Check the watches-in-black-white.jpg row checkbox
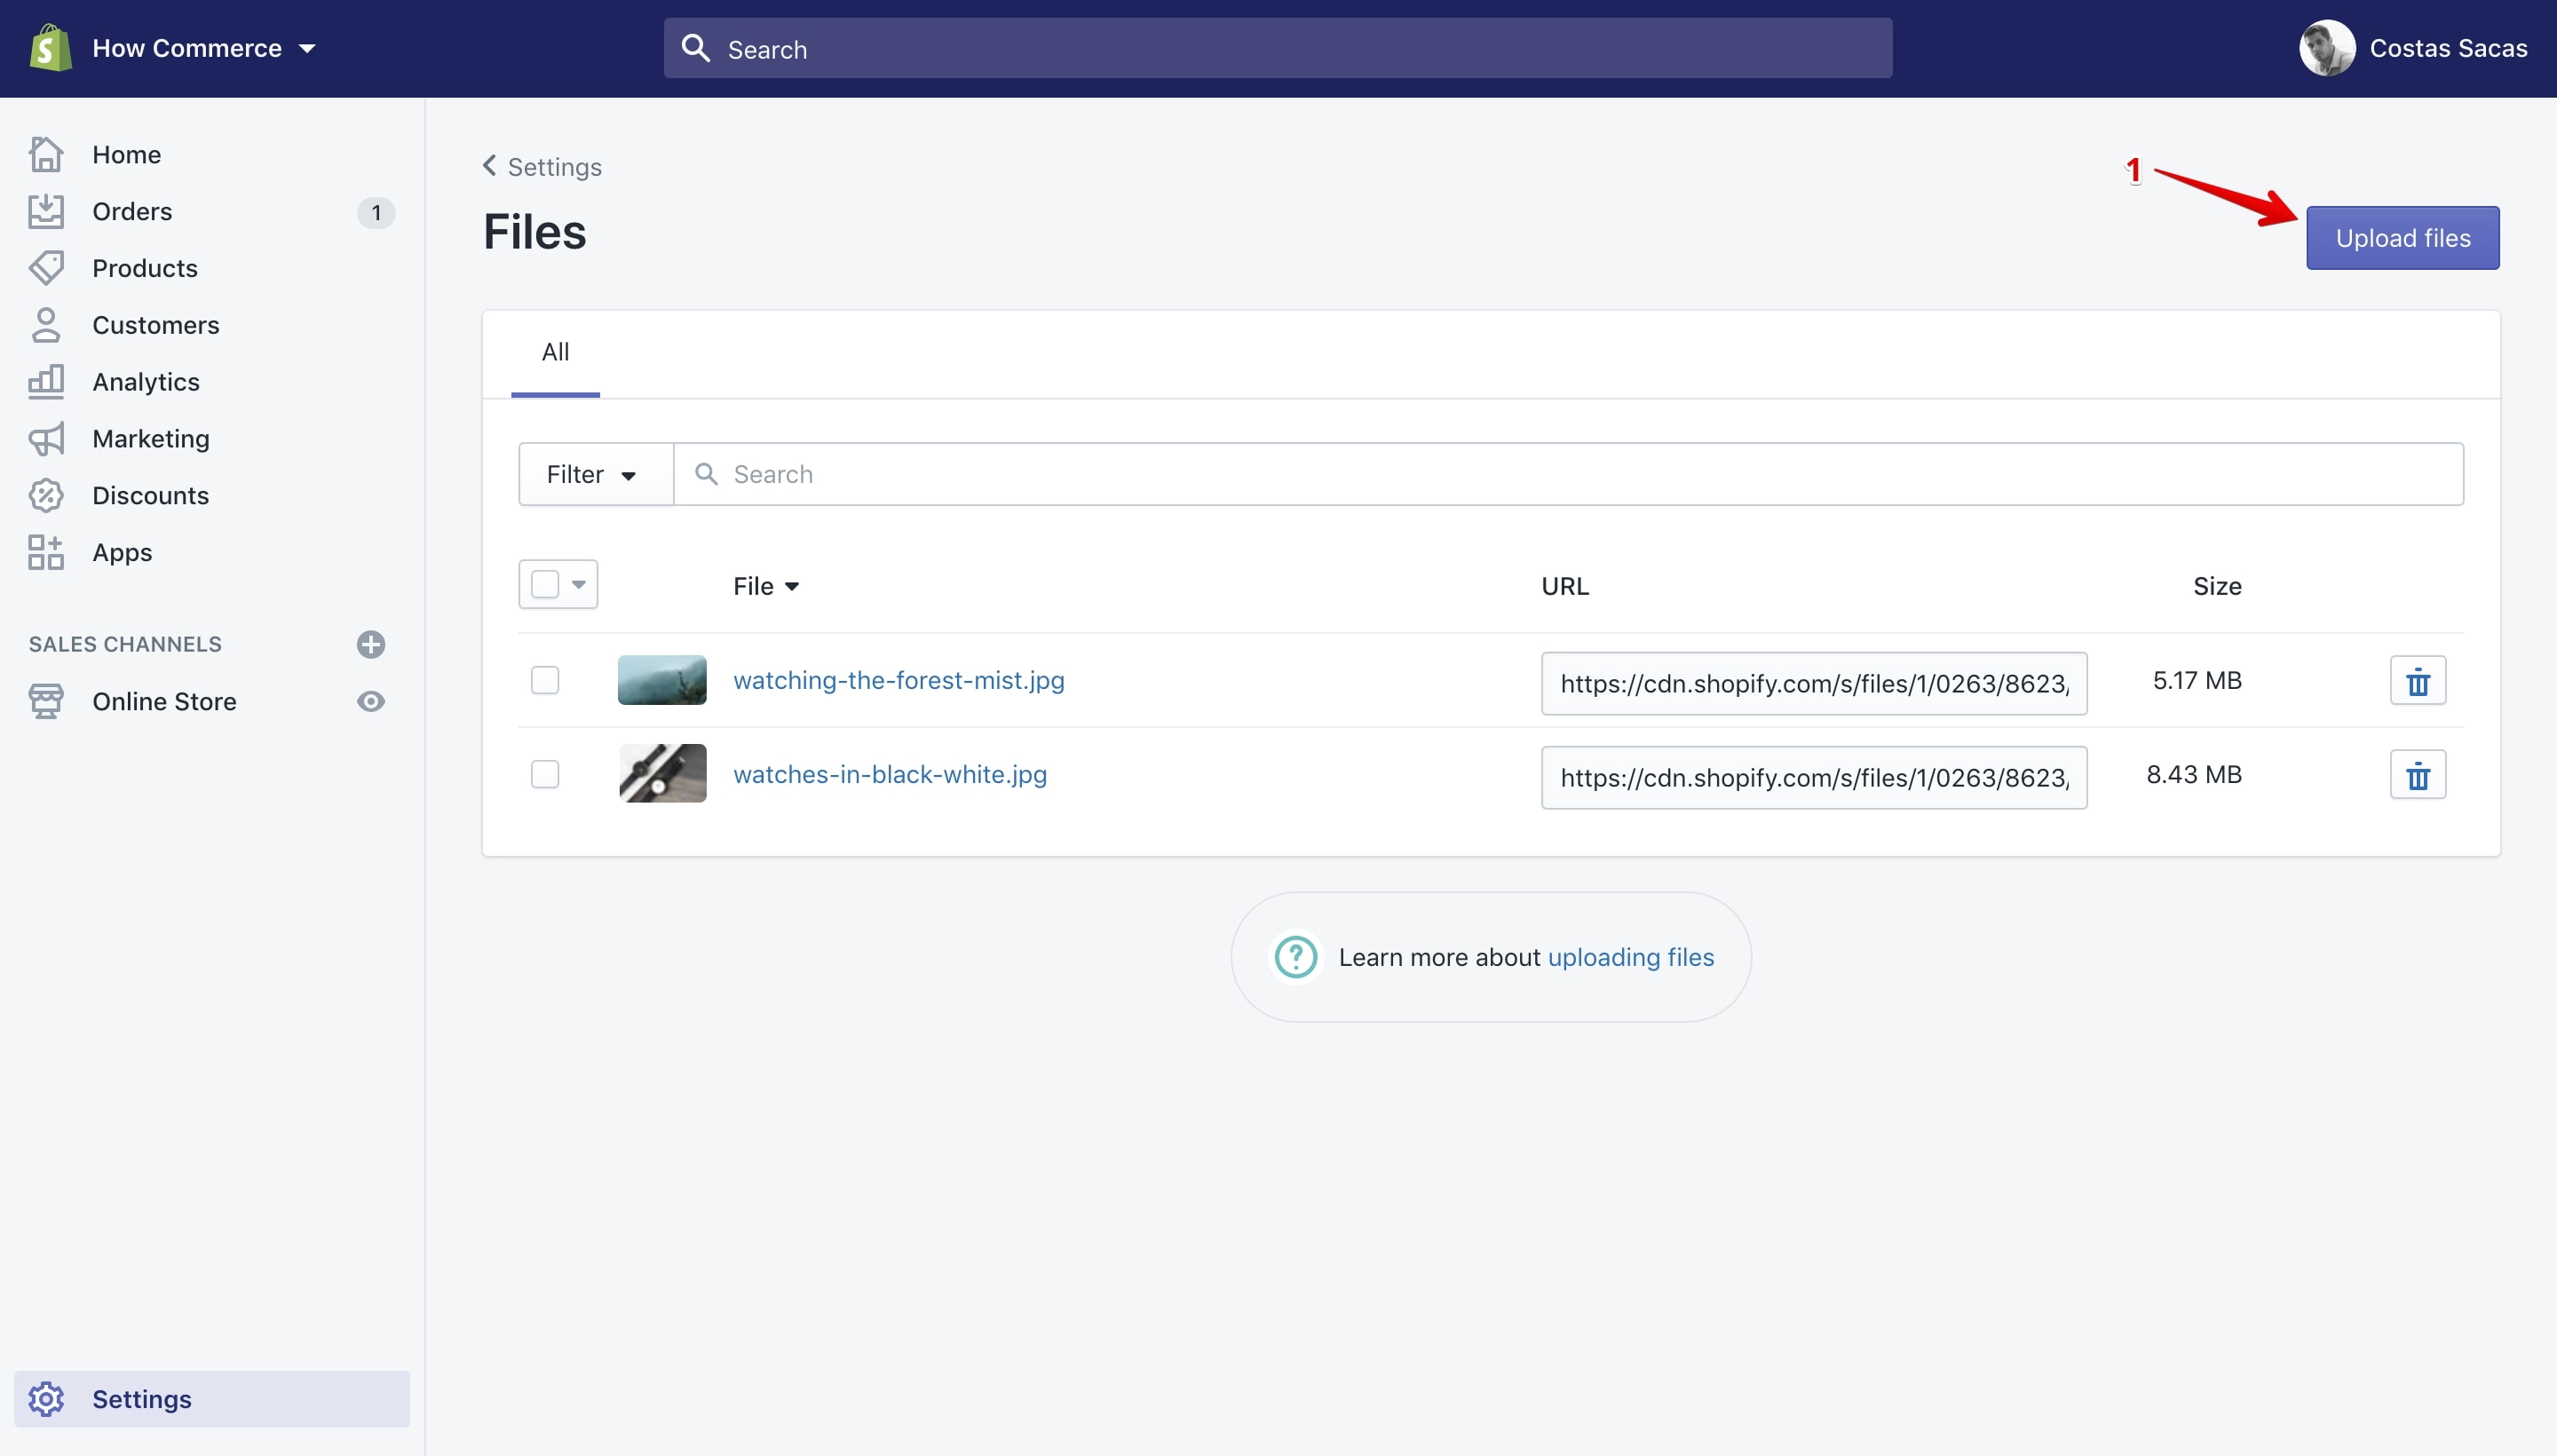2557x1456 pixels. pyautogui.click(x=545, y=774)
